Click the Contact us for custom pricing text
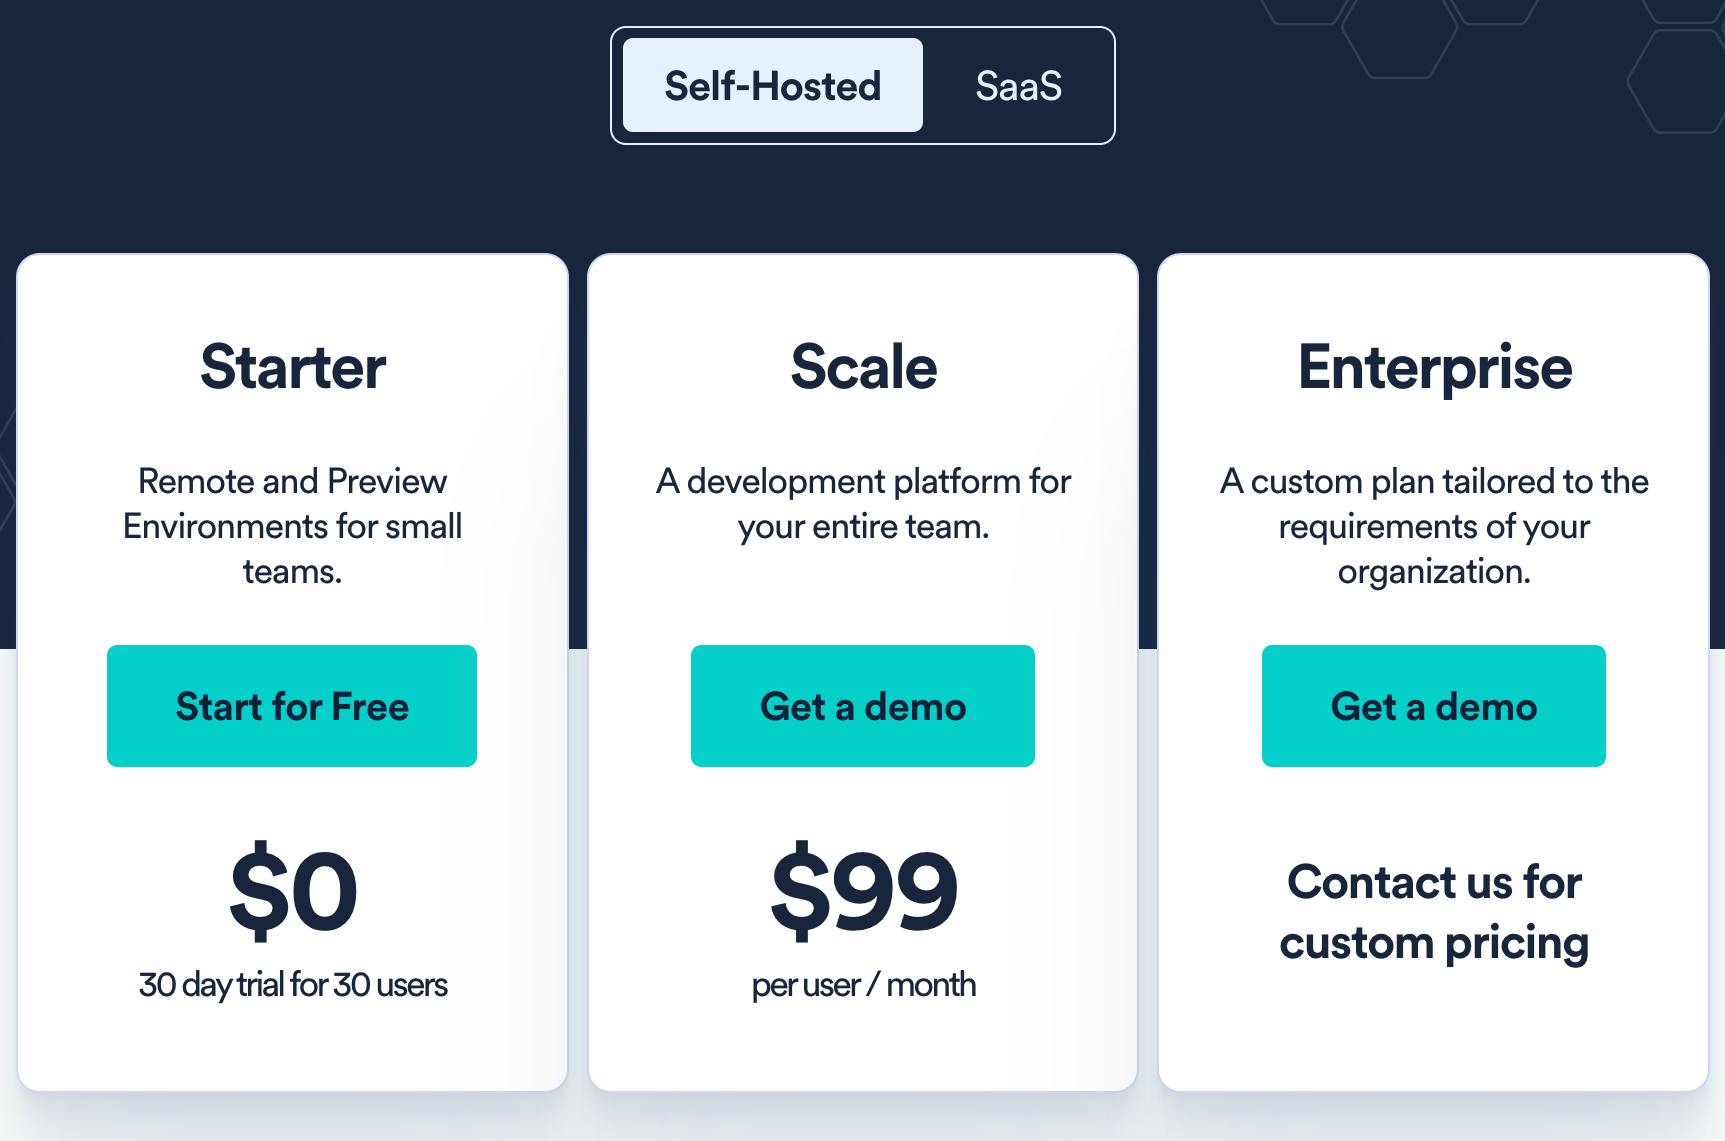The width and height of the screenshot is (1725, 1141). [x=1434, y=912]
